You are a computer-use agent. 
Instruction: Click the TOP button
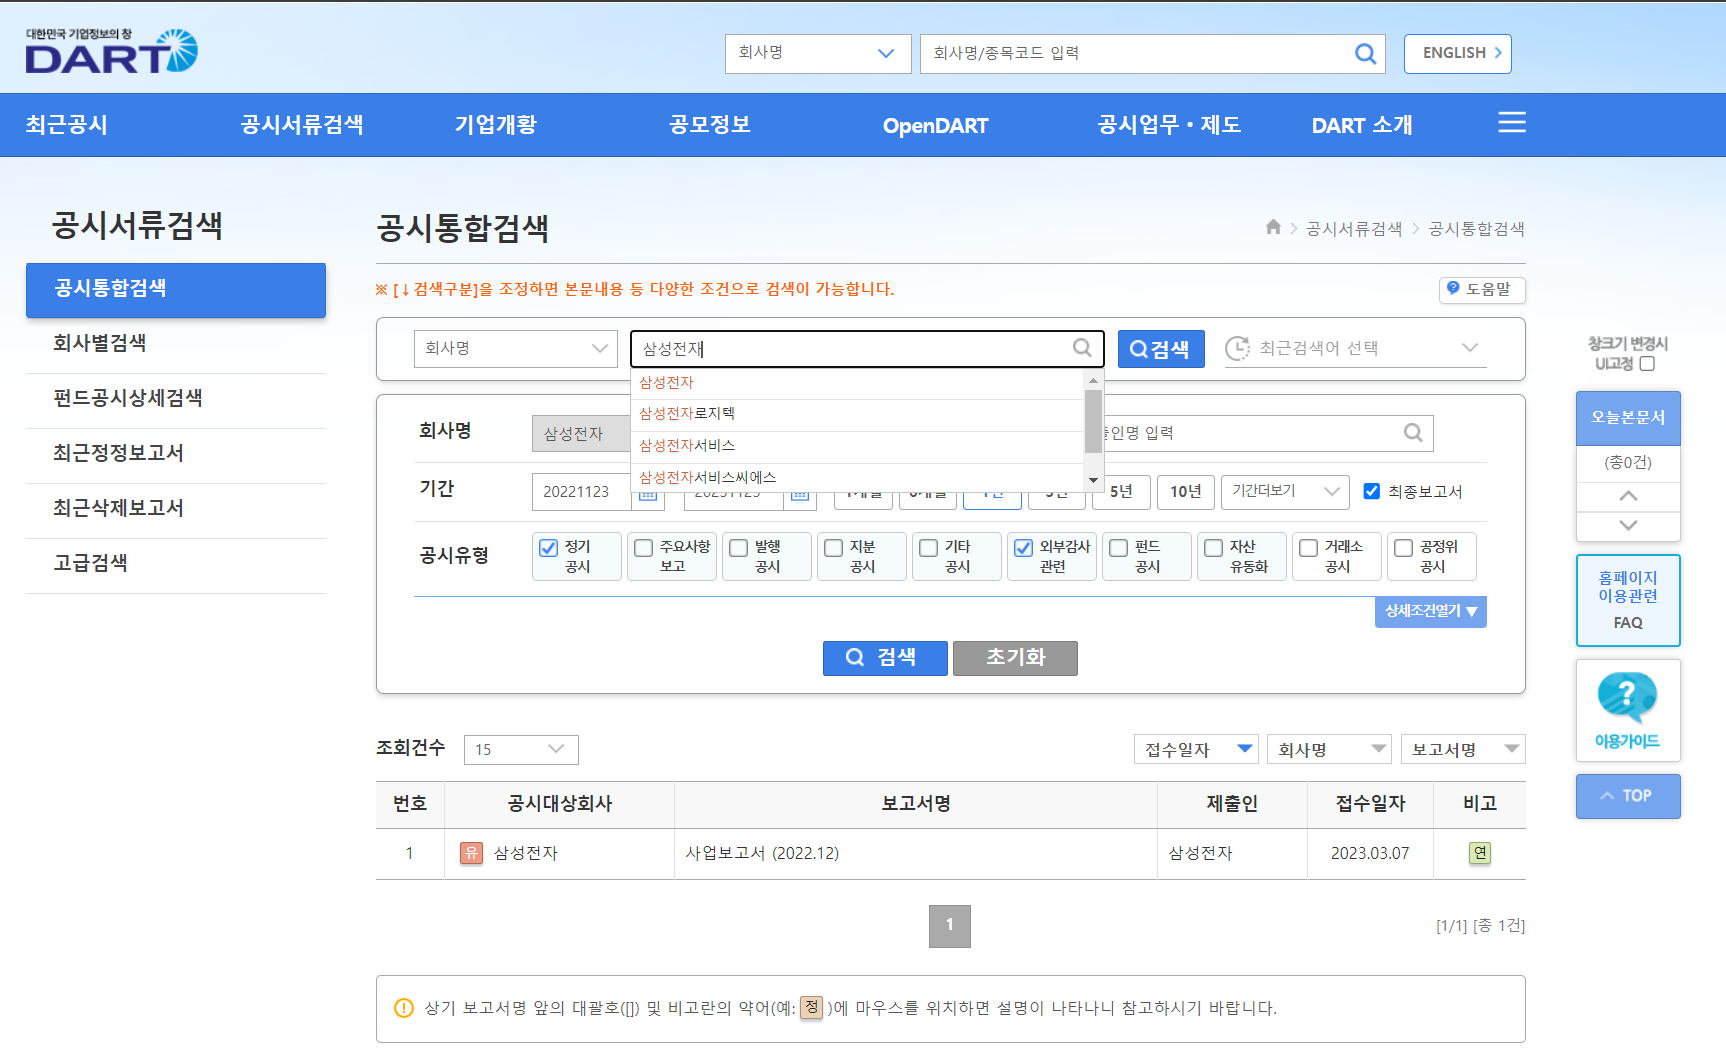1628,796
